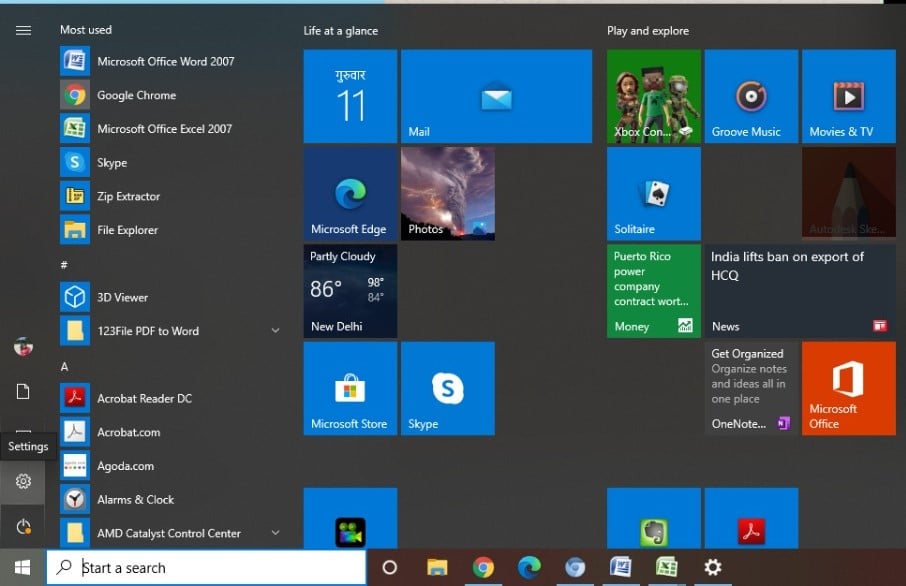The image size is (906, 586).
Task: Click the Power button
Action: [22, 524]
